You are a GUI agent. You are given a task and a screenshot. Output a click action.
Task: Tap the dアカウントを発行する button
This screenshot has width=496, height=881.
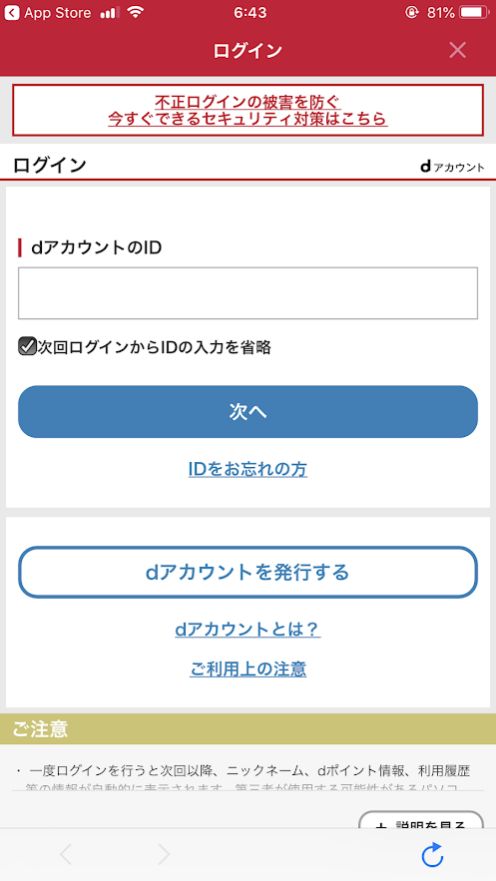click(x=248, y=572)
